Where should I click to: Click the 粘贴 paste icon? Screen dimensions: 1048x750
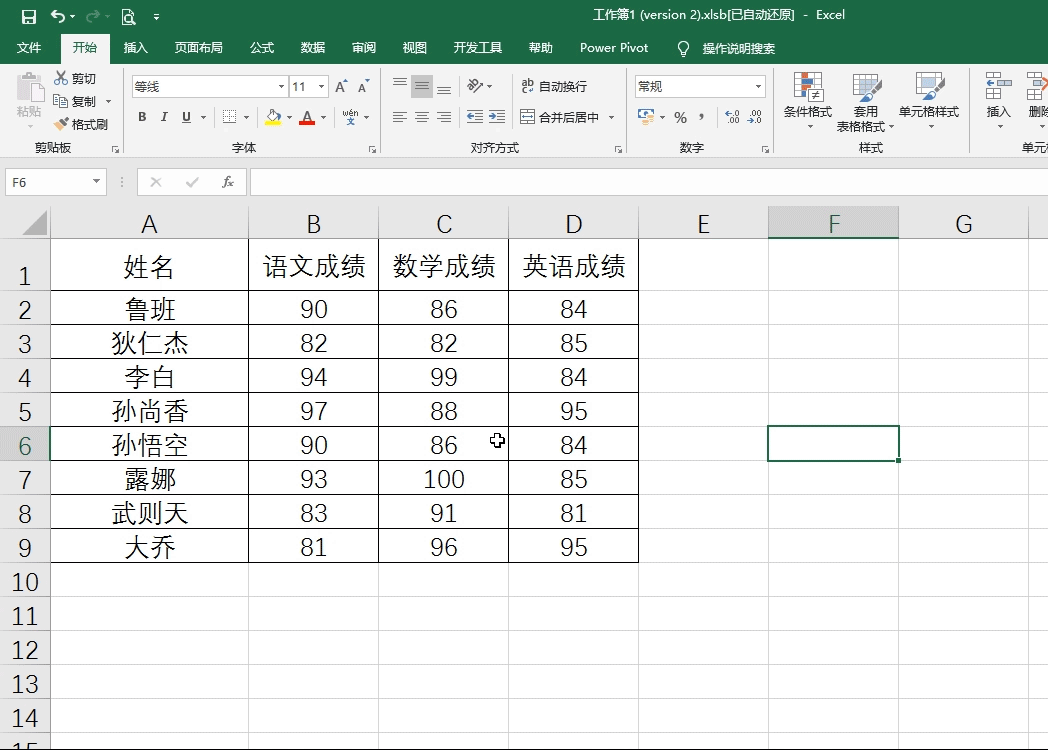pyautogui.click(x=29, y=88)
